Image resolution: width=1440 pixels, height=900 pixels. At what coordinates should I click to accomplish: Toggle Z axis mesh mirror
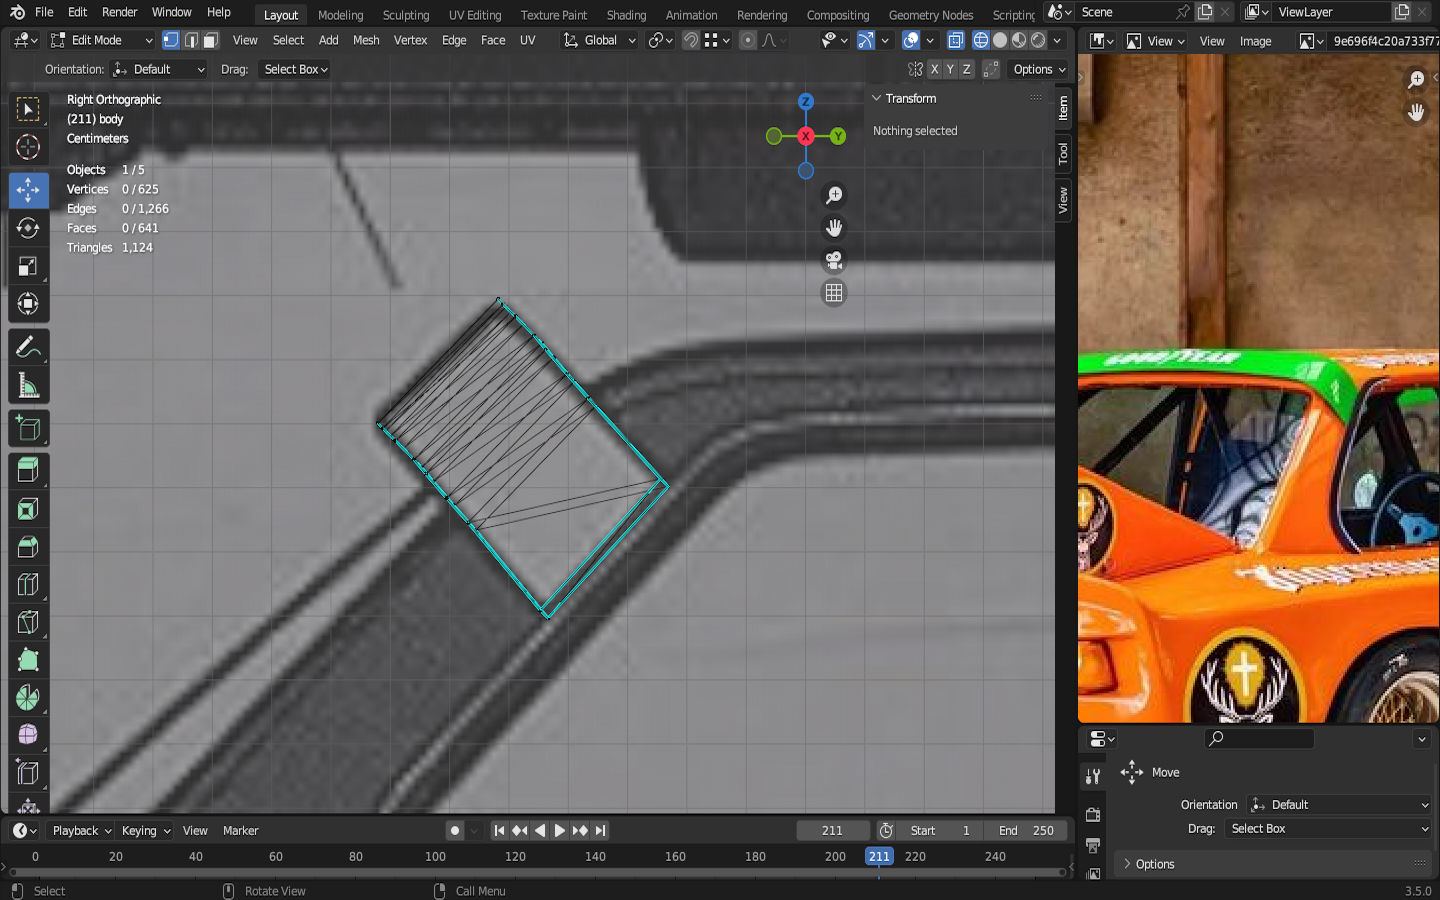pos(966,69)
